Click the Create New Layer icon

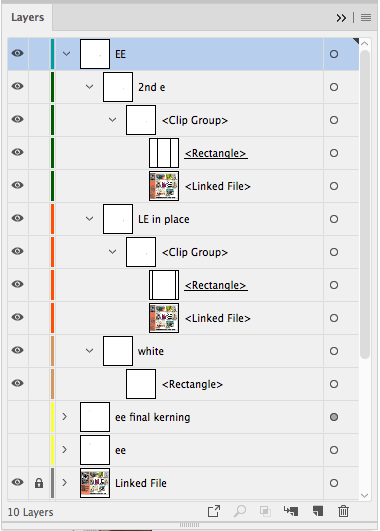(x=318, y=511)
